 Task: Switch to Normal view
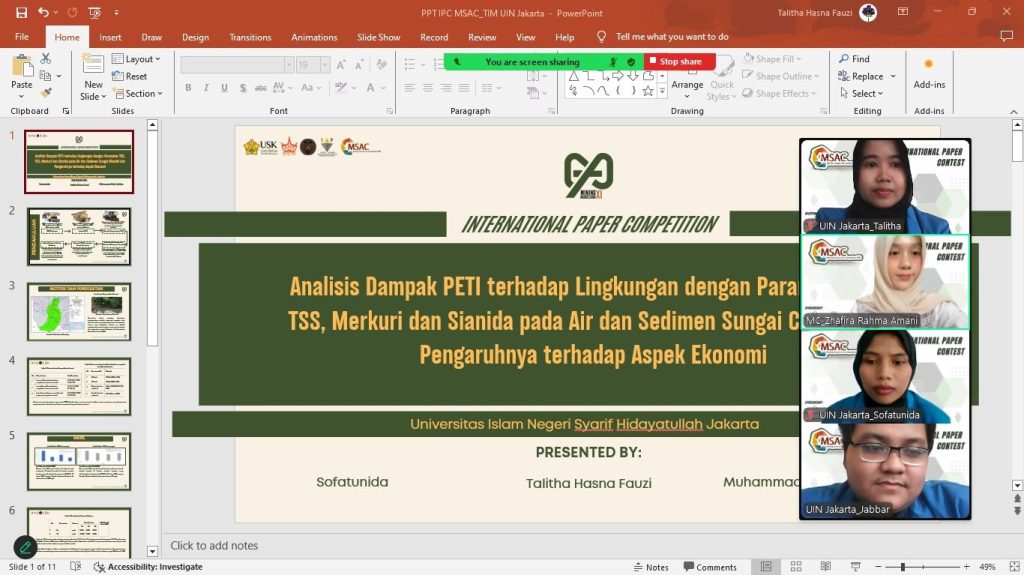pos(766,567)
